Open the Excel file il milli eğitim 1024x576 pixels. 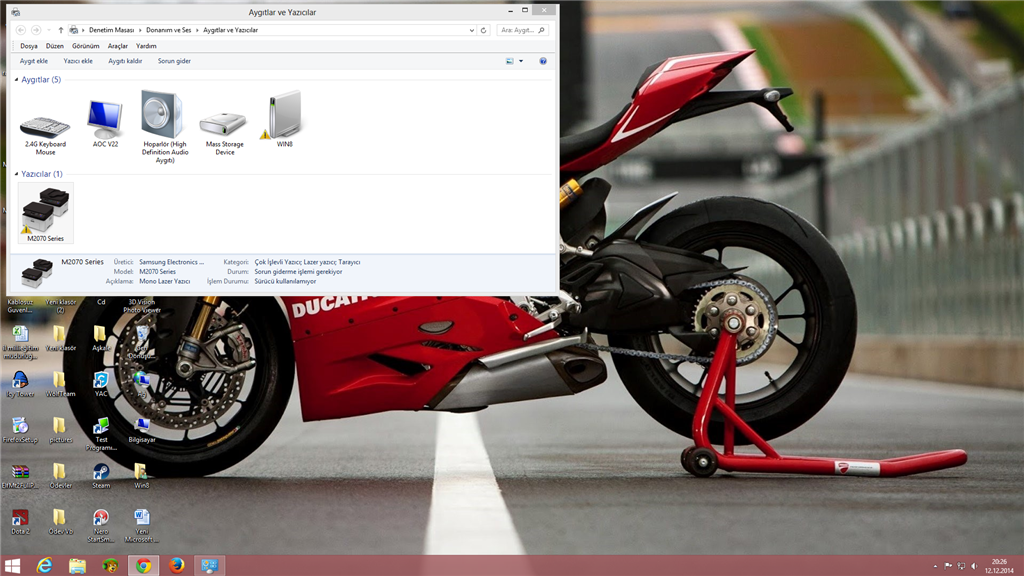[x=20, y=343]
